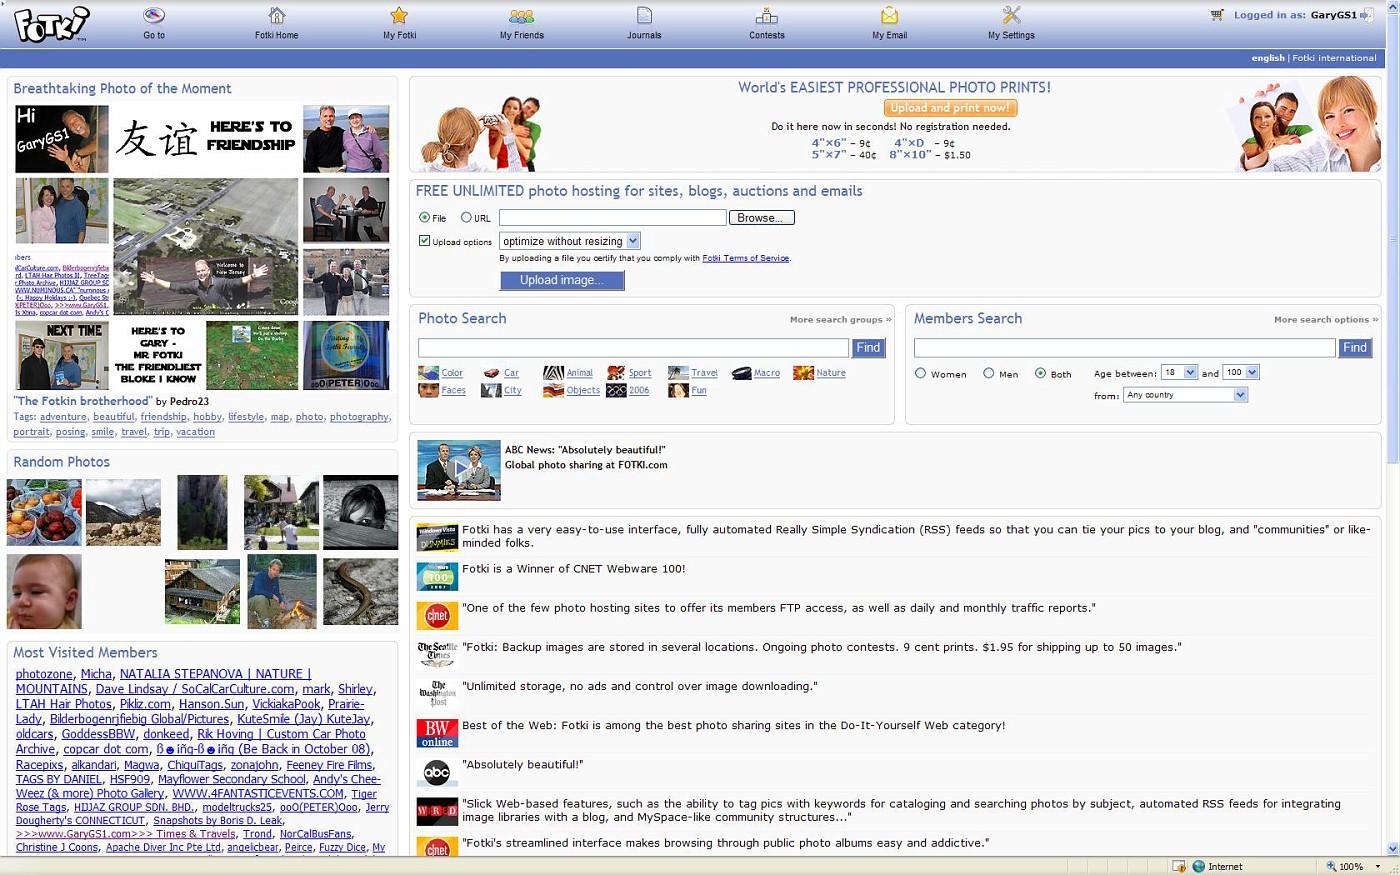The width and height of the screenshot is (1400, 875).
Task: Click the friendship tag link
Action: tap(163, 417)
